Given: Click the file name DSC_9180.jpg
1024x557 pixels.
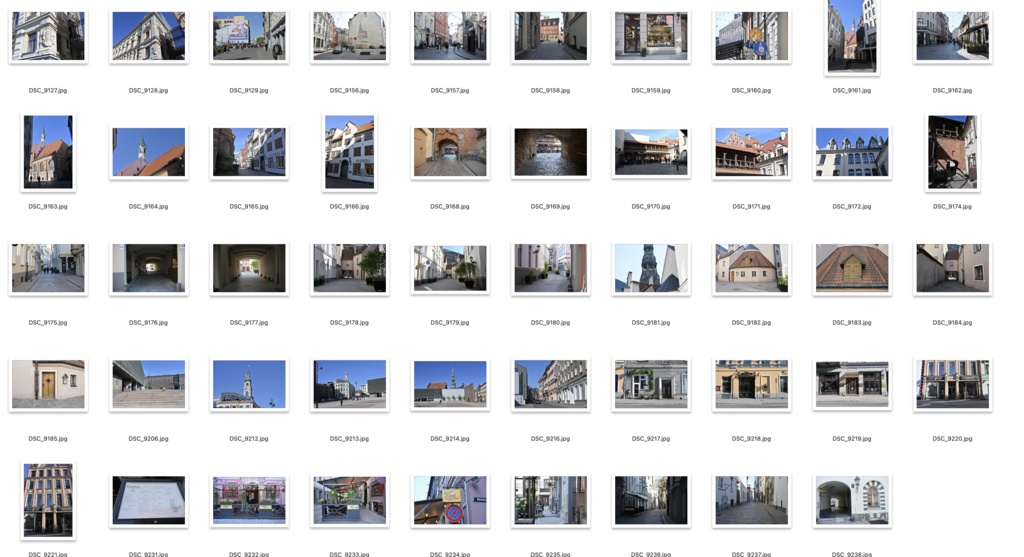Looking at the screenshot, I should pyautogui.click(x=551, y=323).
